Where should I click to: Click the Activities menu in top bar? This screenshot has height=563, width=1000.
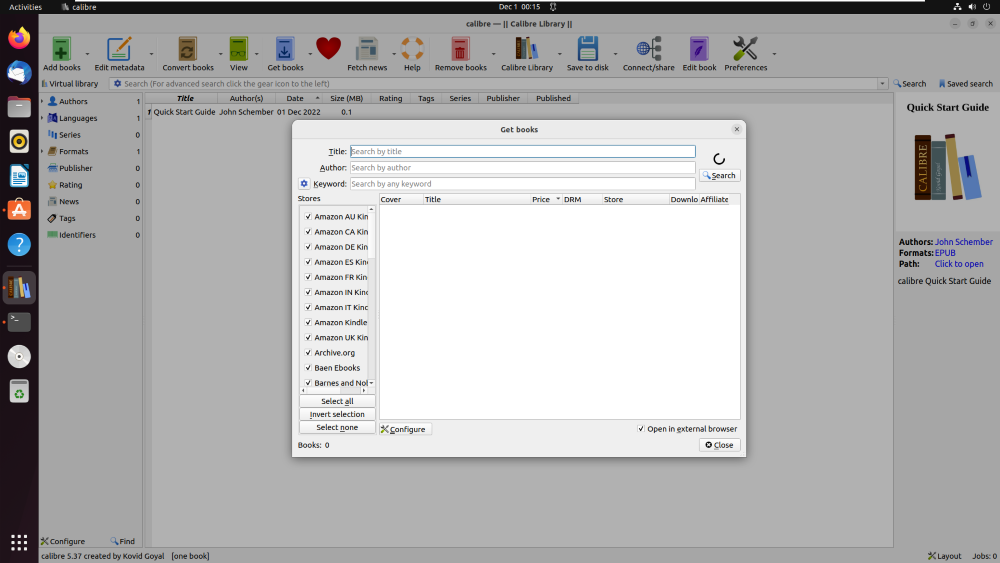(x=26, y=7)
